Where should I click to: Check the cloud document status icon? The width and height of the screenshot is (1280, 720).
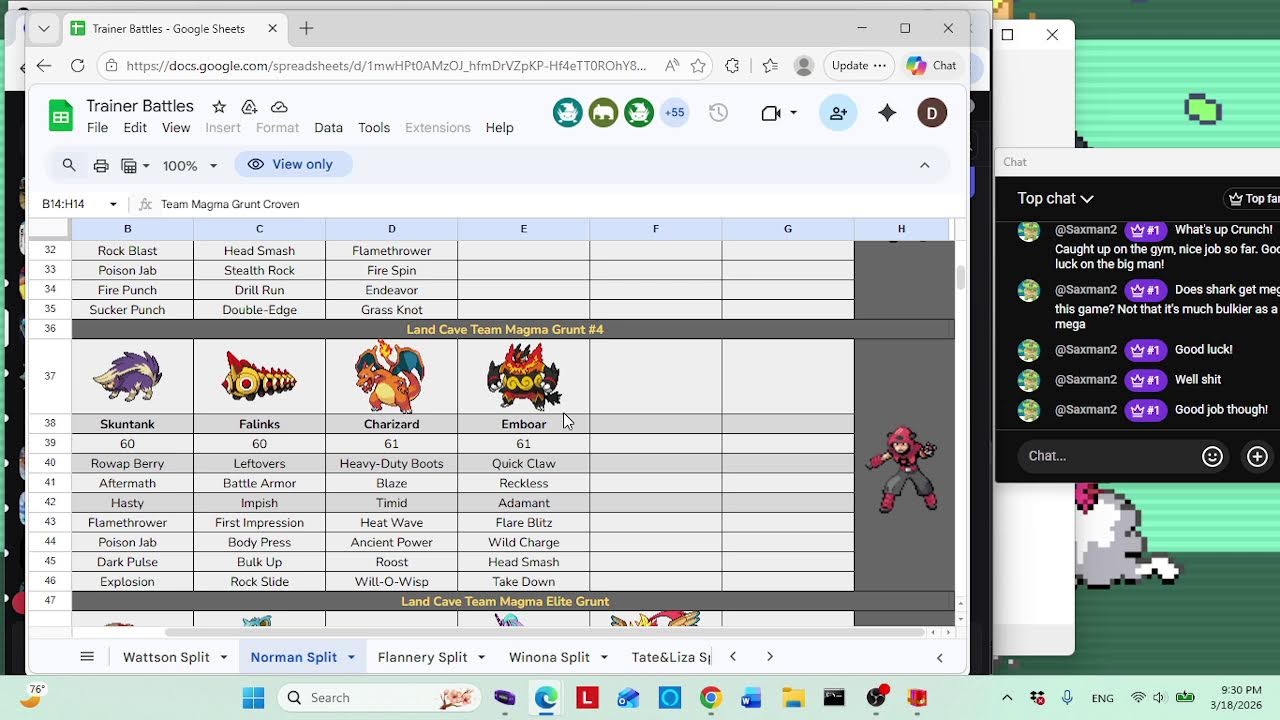[279, 106]
